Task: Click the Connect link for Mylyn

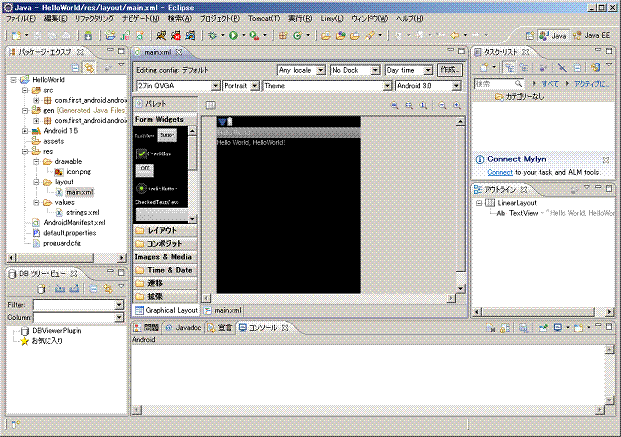Action: click(500, 172)
